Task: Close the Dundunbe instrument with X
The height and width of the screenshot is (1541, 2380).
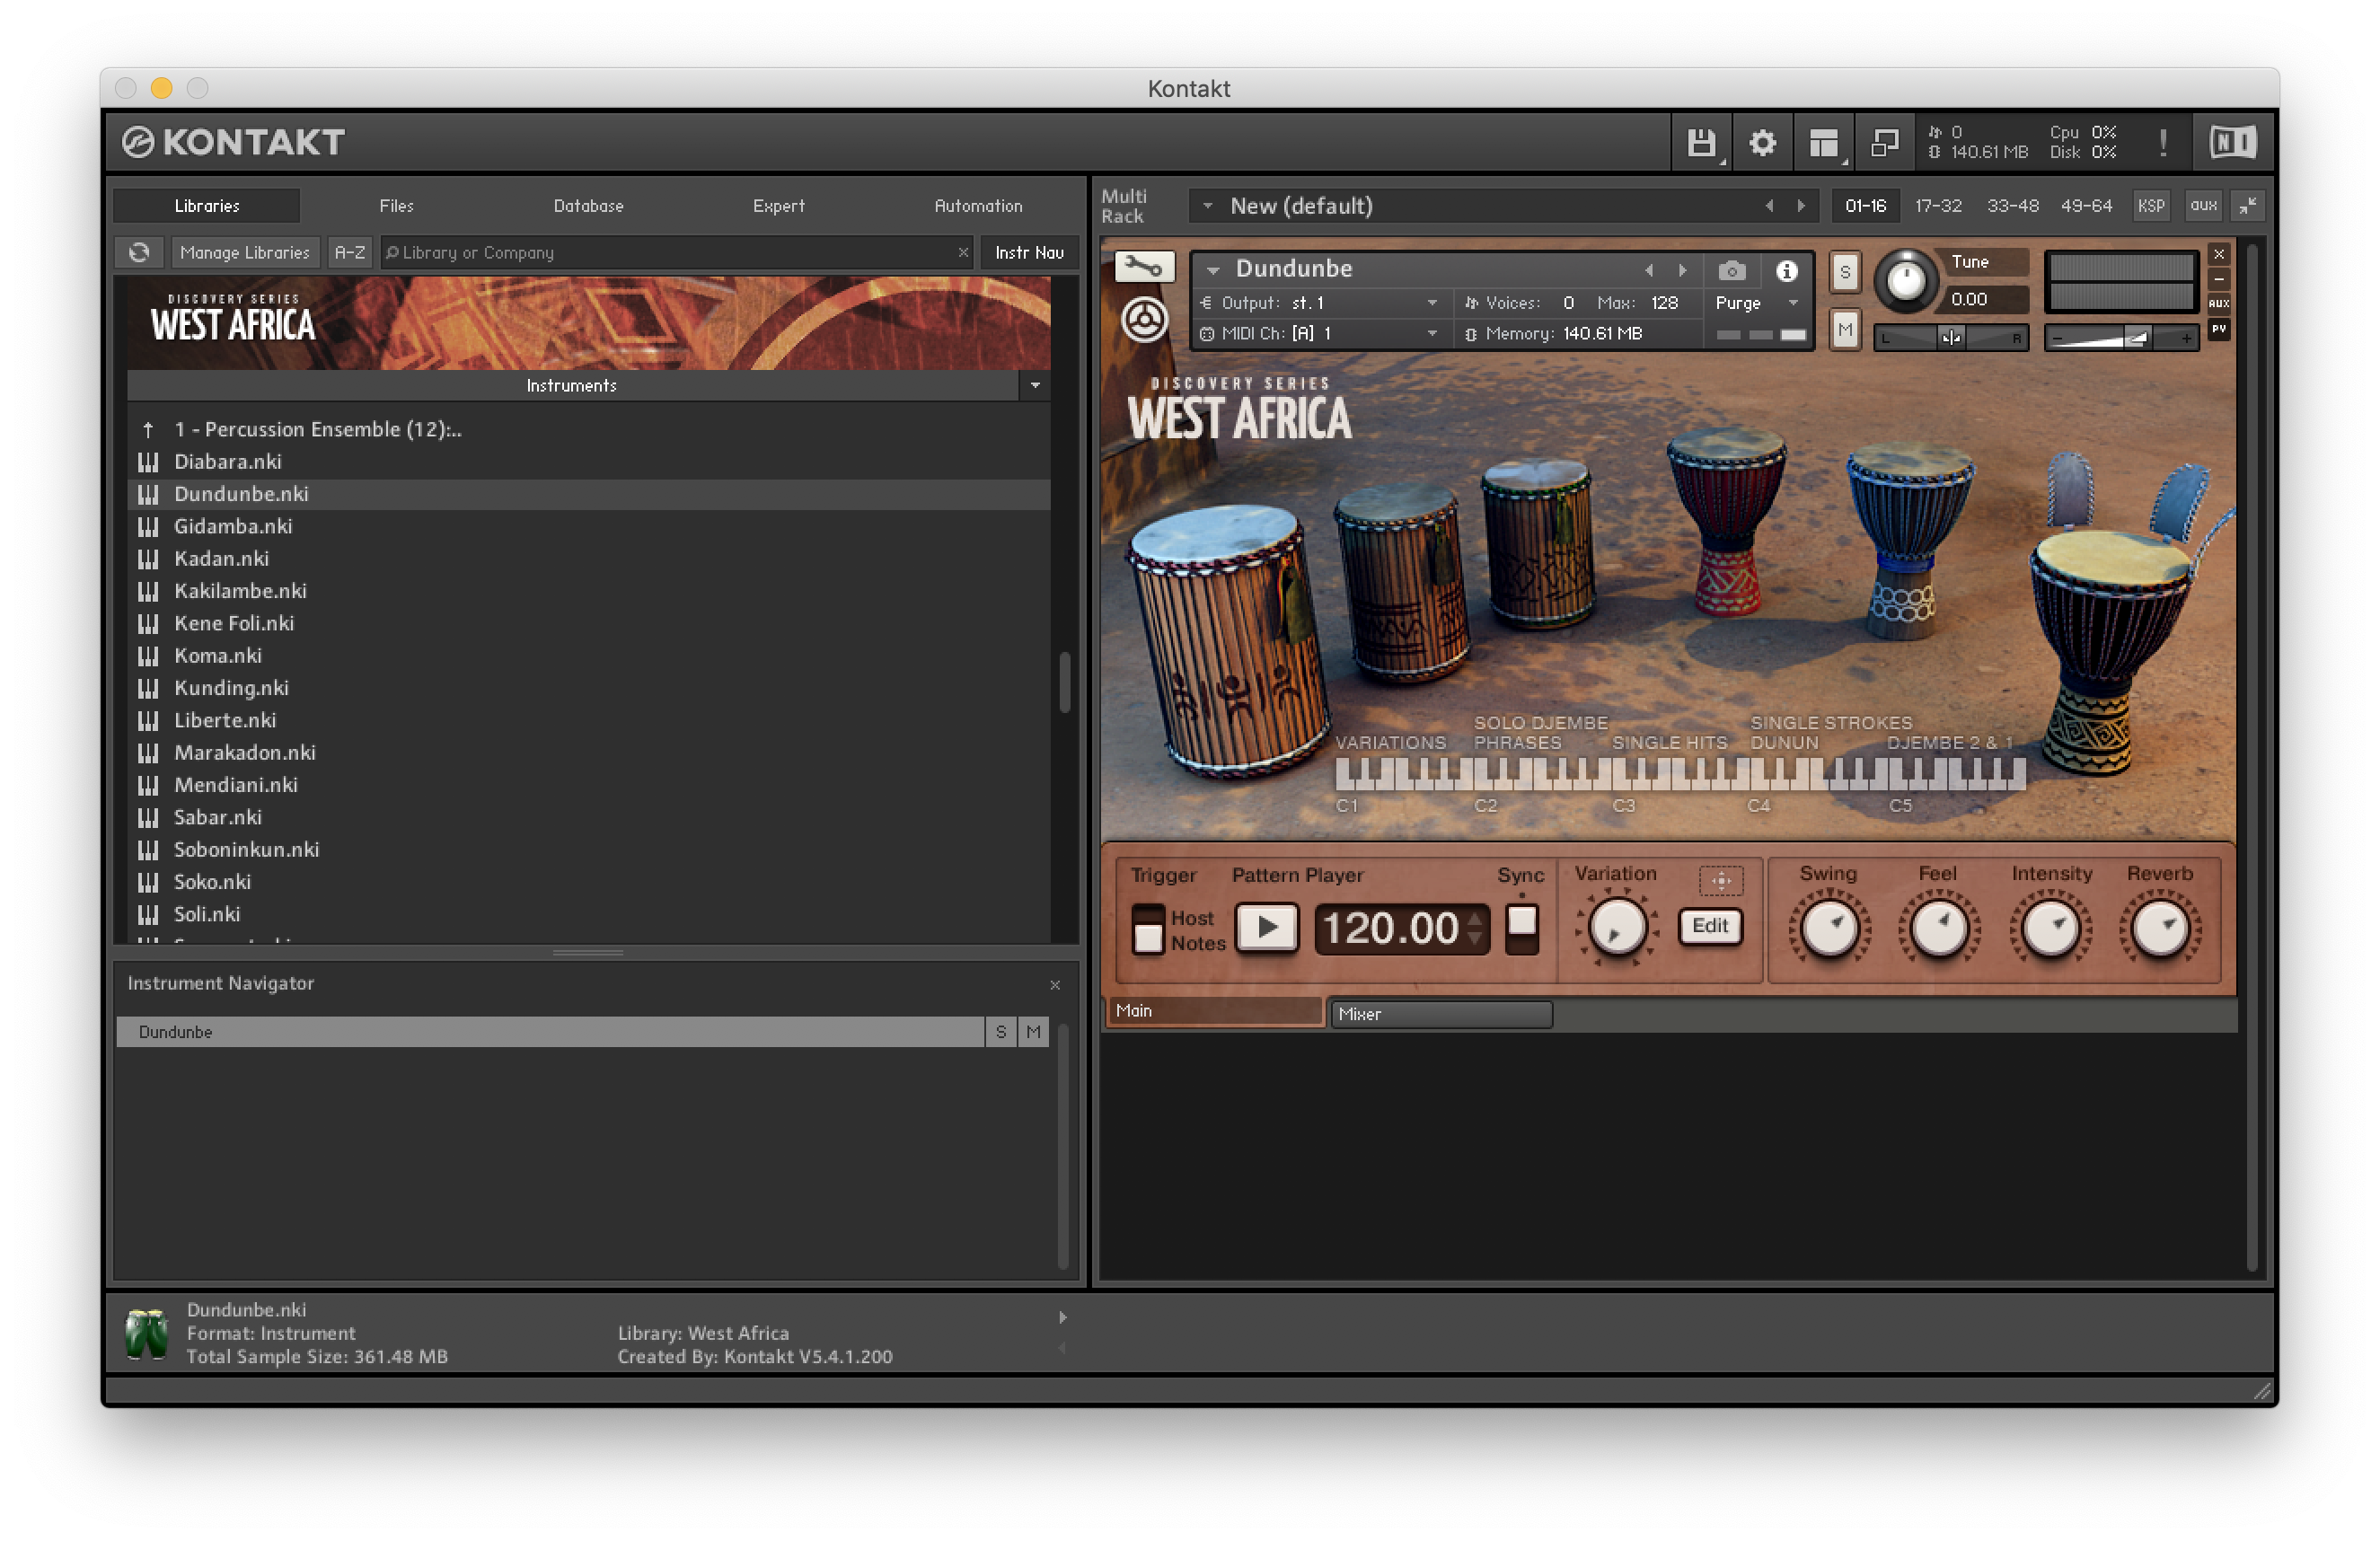Action: pyautogui.click(x=2219, y=254)
